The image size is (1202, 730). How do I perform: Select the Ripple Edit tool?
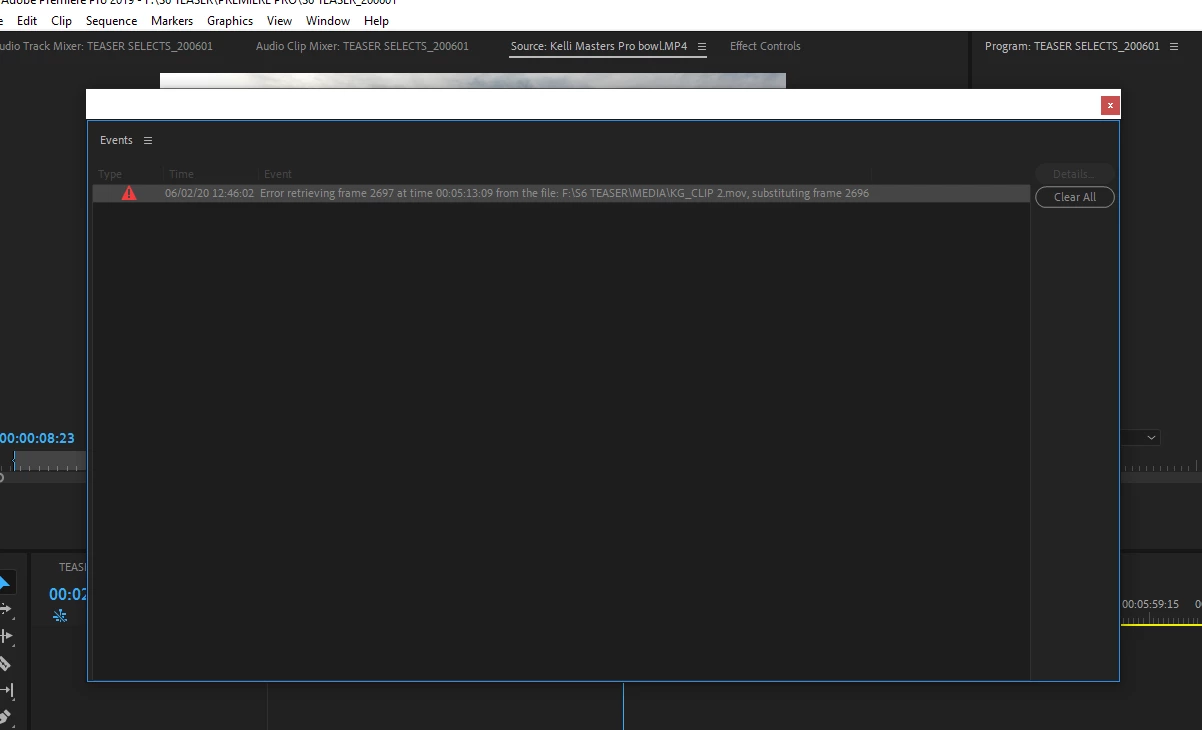pos(5,636)
